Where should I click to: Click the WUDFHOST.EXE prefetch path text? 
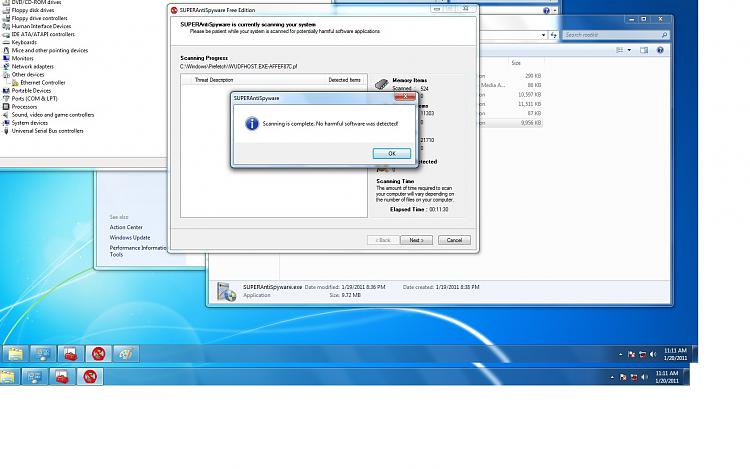[x=238, y=66]
